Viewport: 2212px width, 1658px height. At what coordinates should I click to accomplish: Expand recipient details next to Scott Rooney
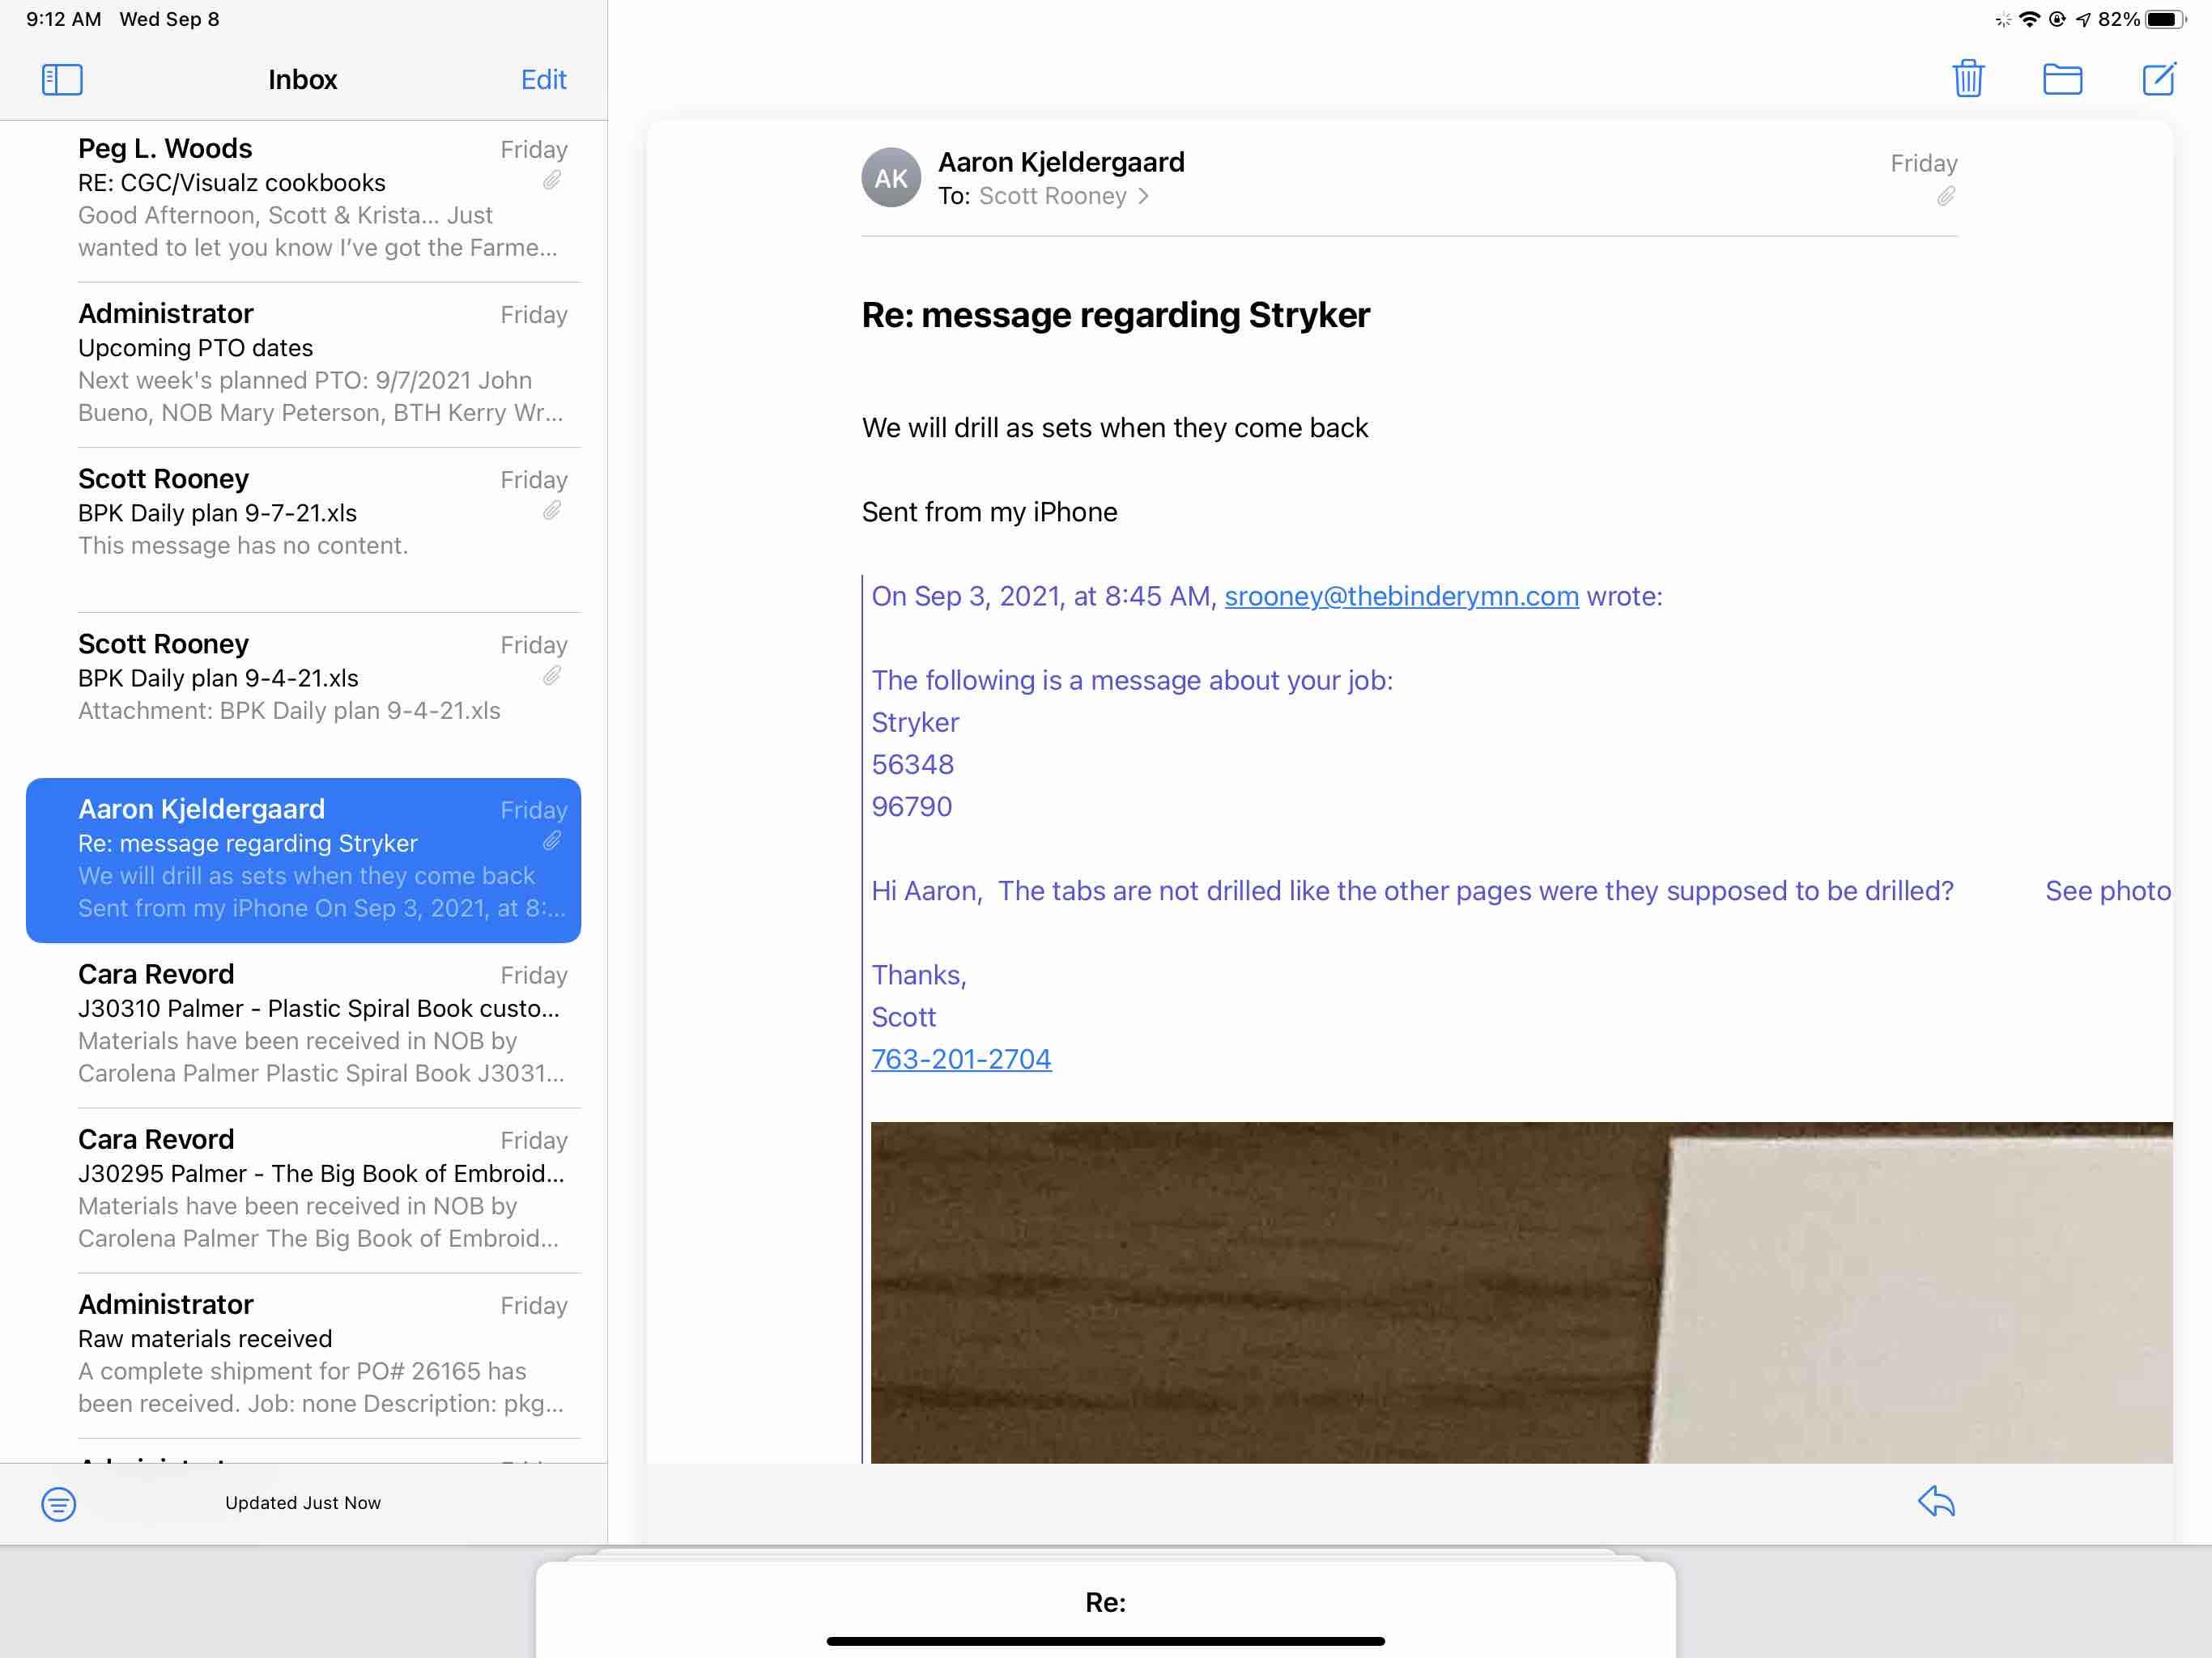click(x=1143, y=196)
